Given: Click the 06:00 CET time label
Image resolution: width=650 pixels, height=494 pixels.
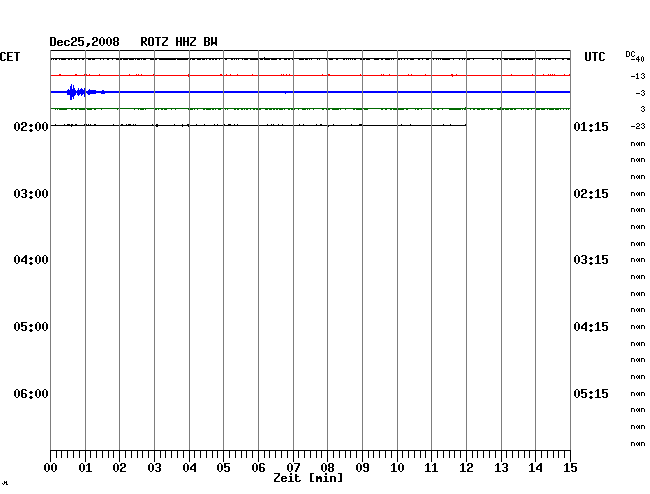Looking at the screenshot, I should (31, 393).
